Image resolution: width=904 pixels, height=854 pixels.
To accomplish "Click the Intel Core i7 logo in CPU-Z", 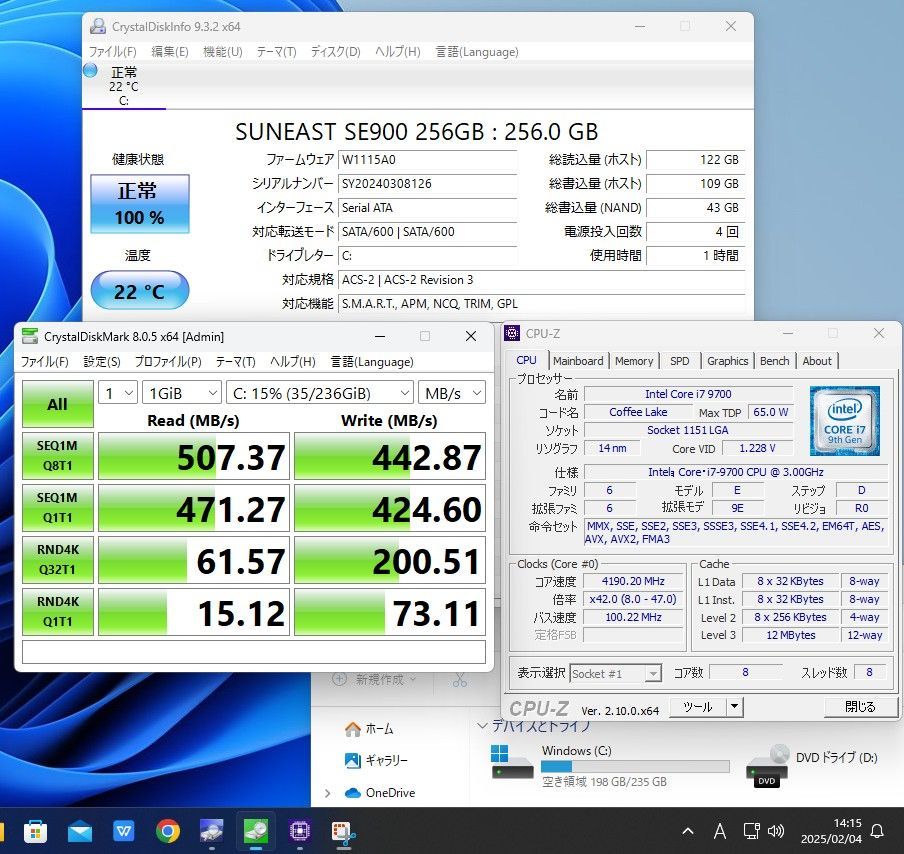I will 845,421.
